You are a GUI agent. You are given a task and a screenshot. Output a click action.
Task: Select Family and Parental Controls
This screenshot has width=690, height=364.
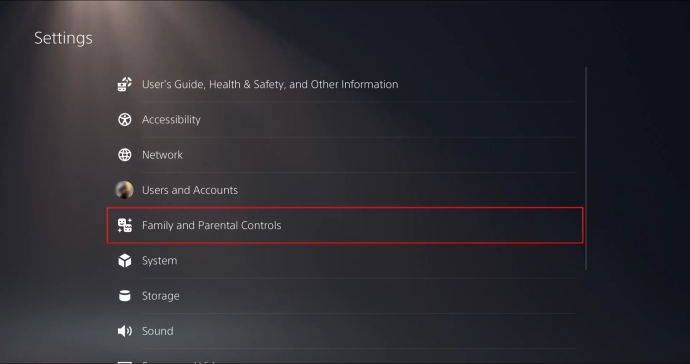(x=345, y=225)
